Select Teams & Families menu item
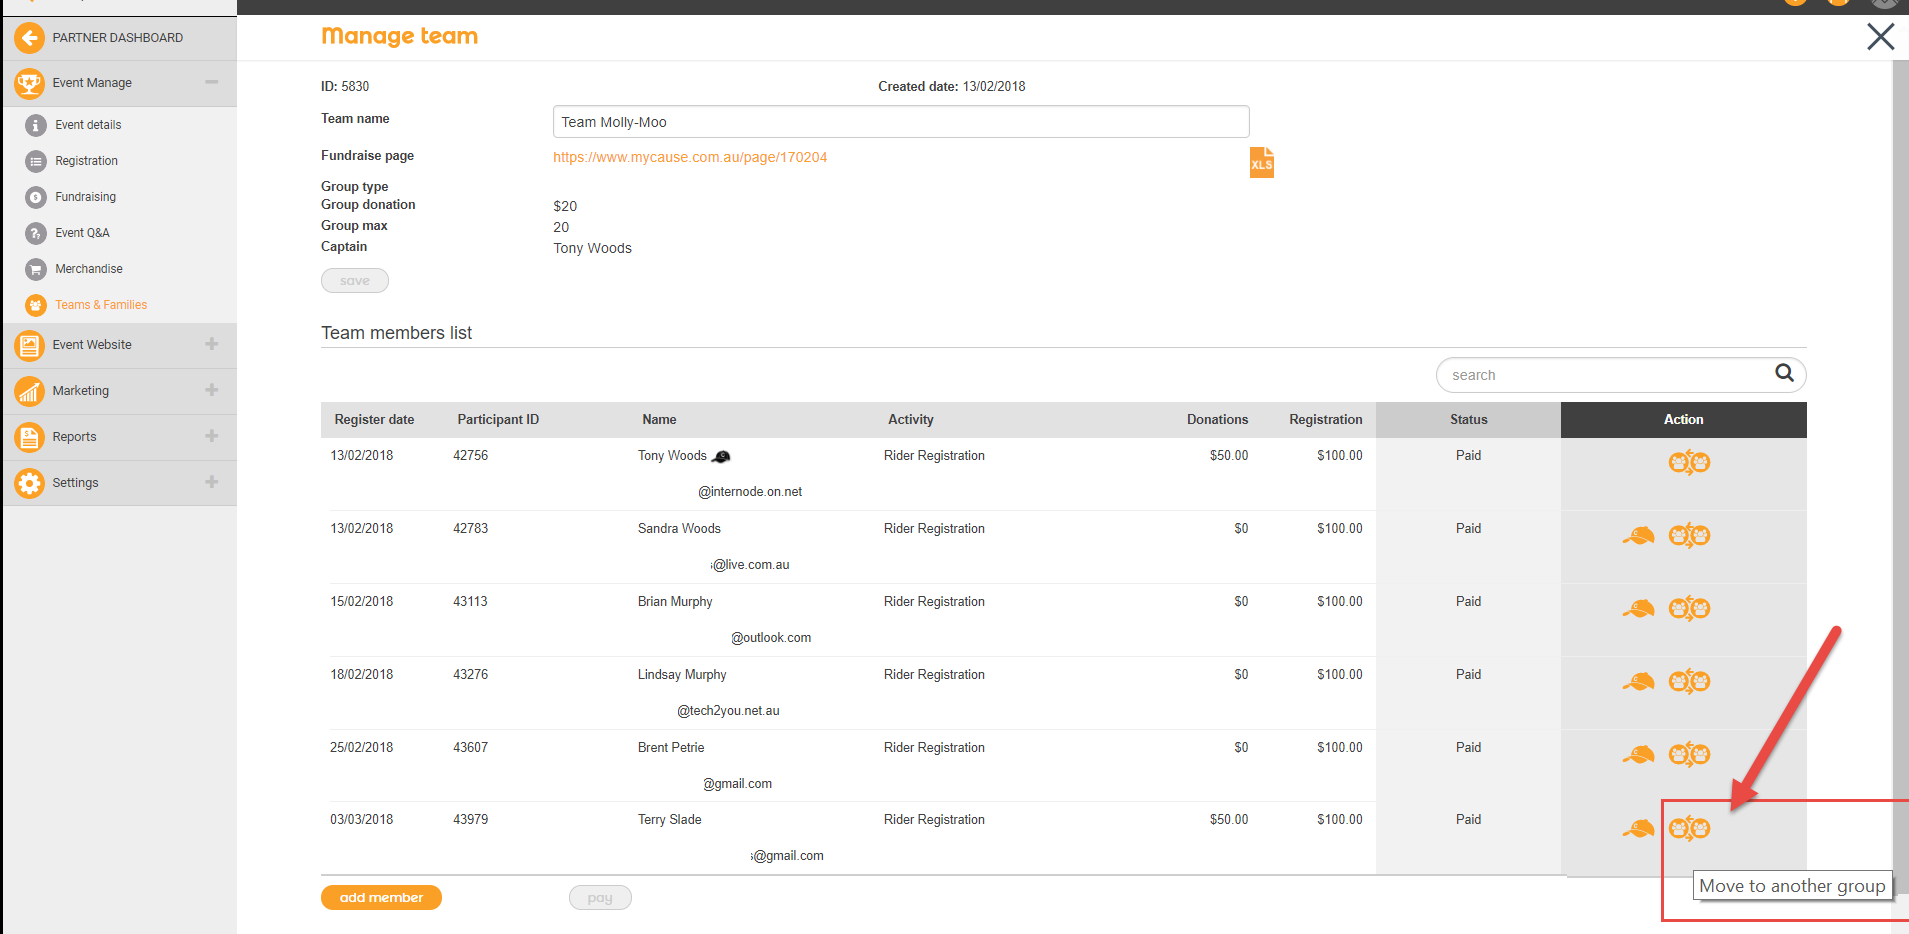This screenshot has width=1909, height=934. point(101,305)
